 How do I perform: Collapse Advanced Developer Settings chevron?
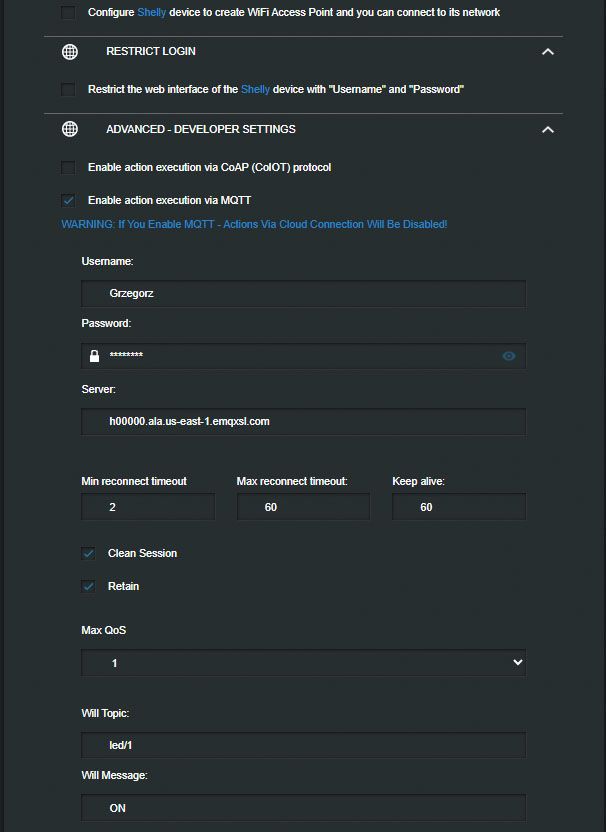coord(548,129)
